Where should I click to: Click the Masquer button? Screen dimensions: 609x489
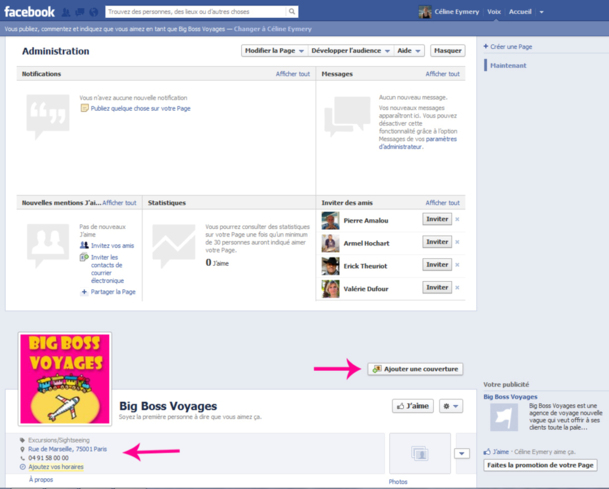pos(447,51)
